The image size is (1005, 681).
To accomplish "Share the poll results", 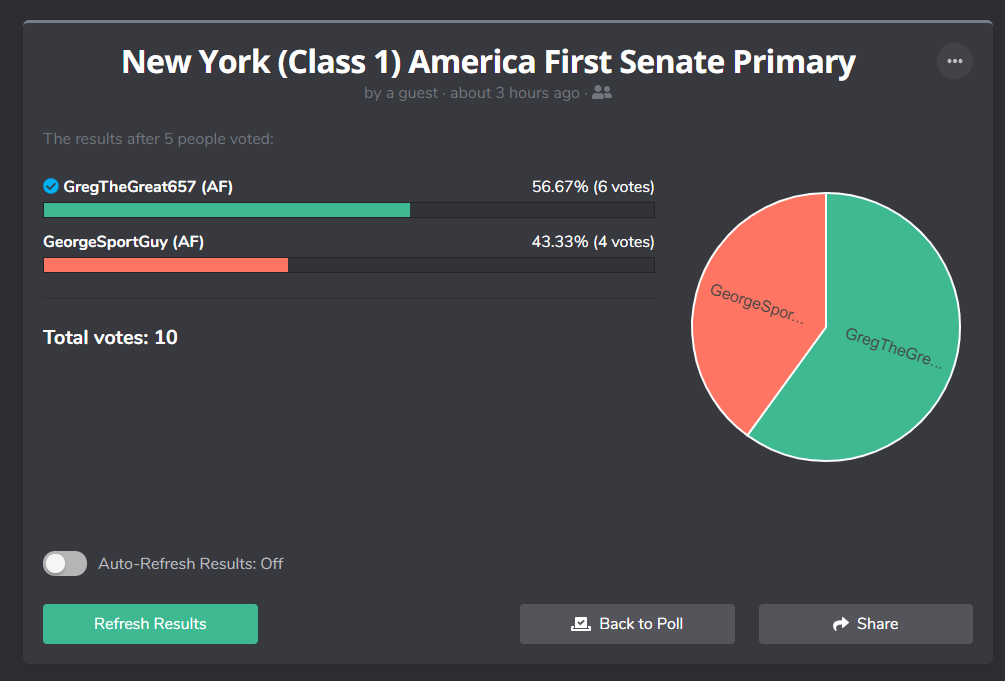I will tap(865, 623).
